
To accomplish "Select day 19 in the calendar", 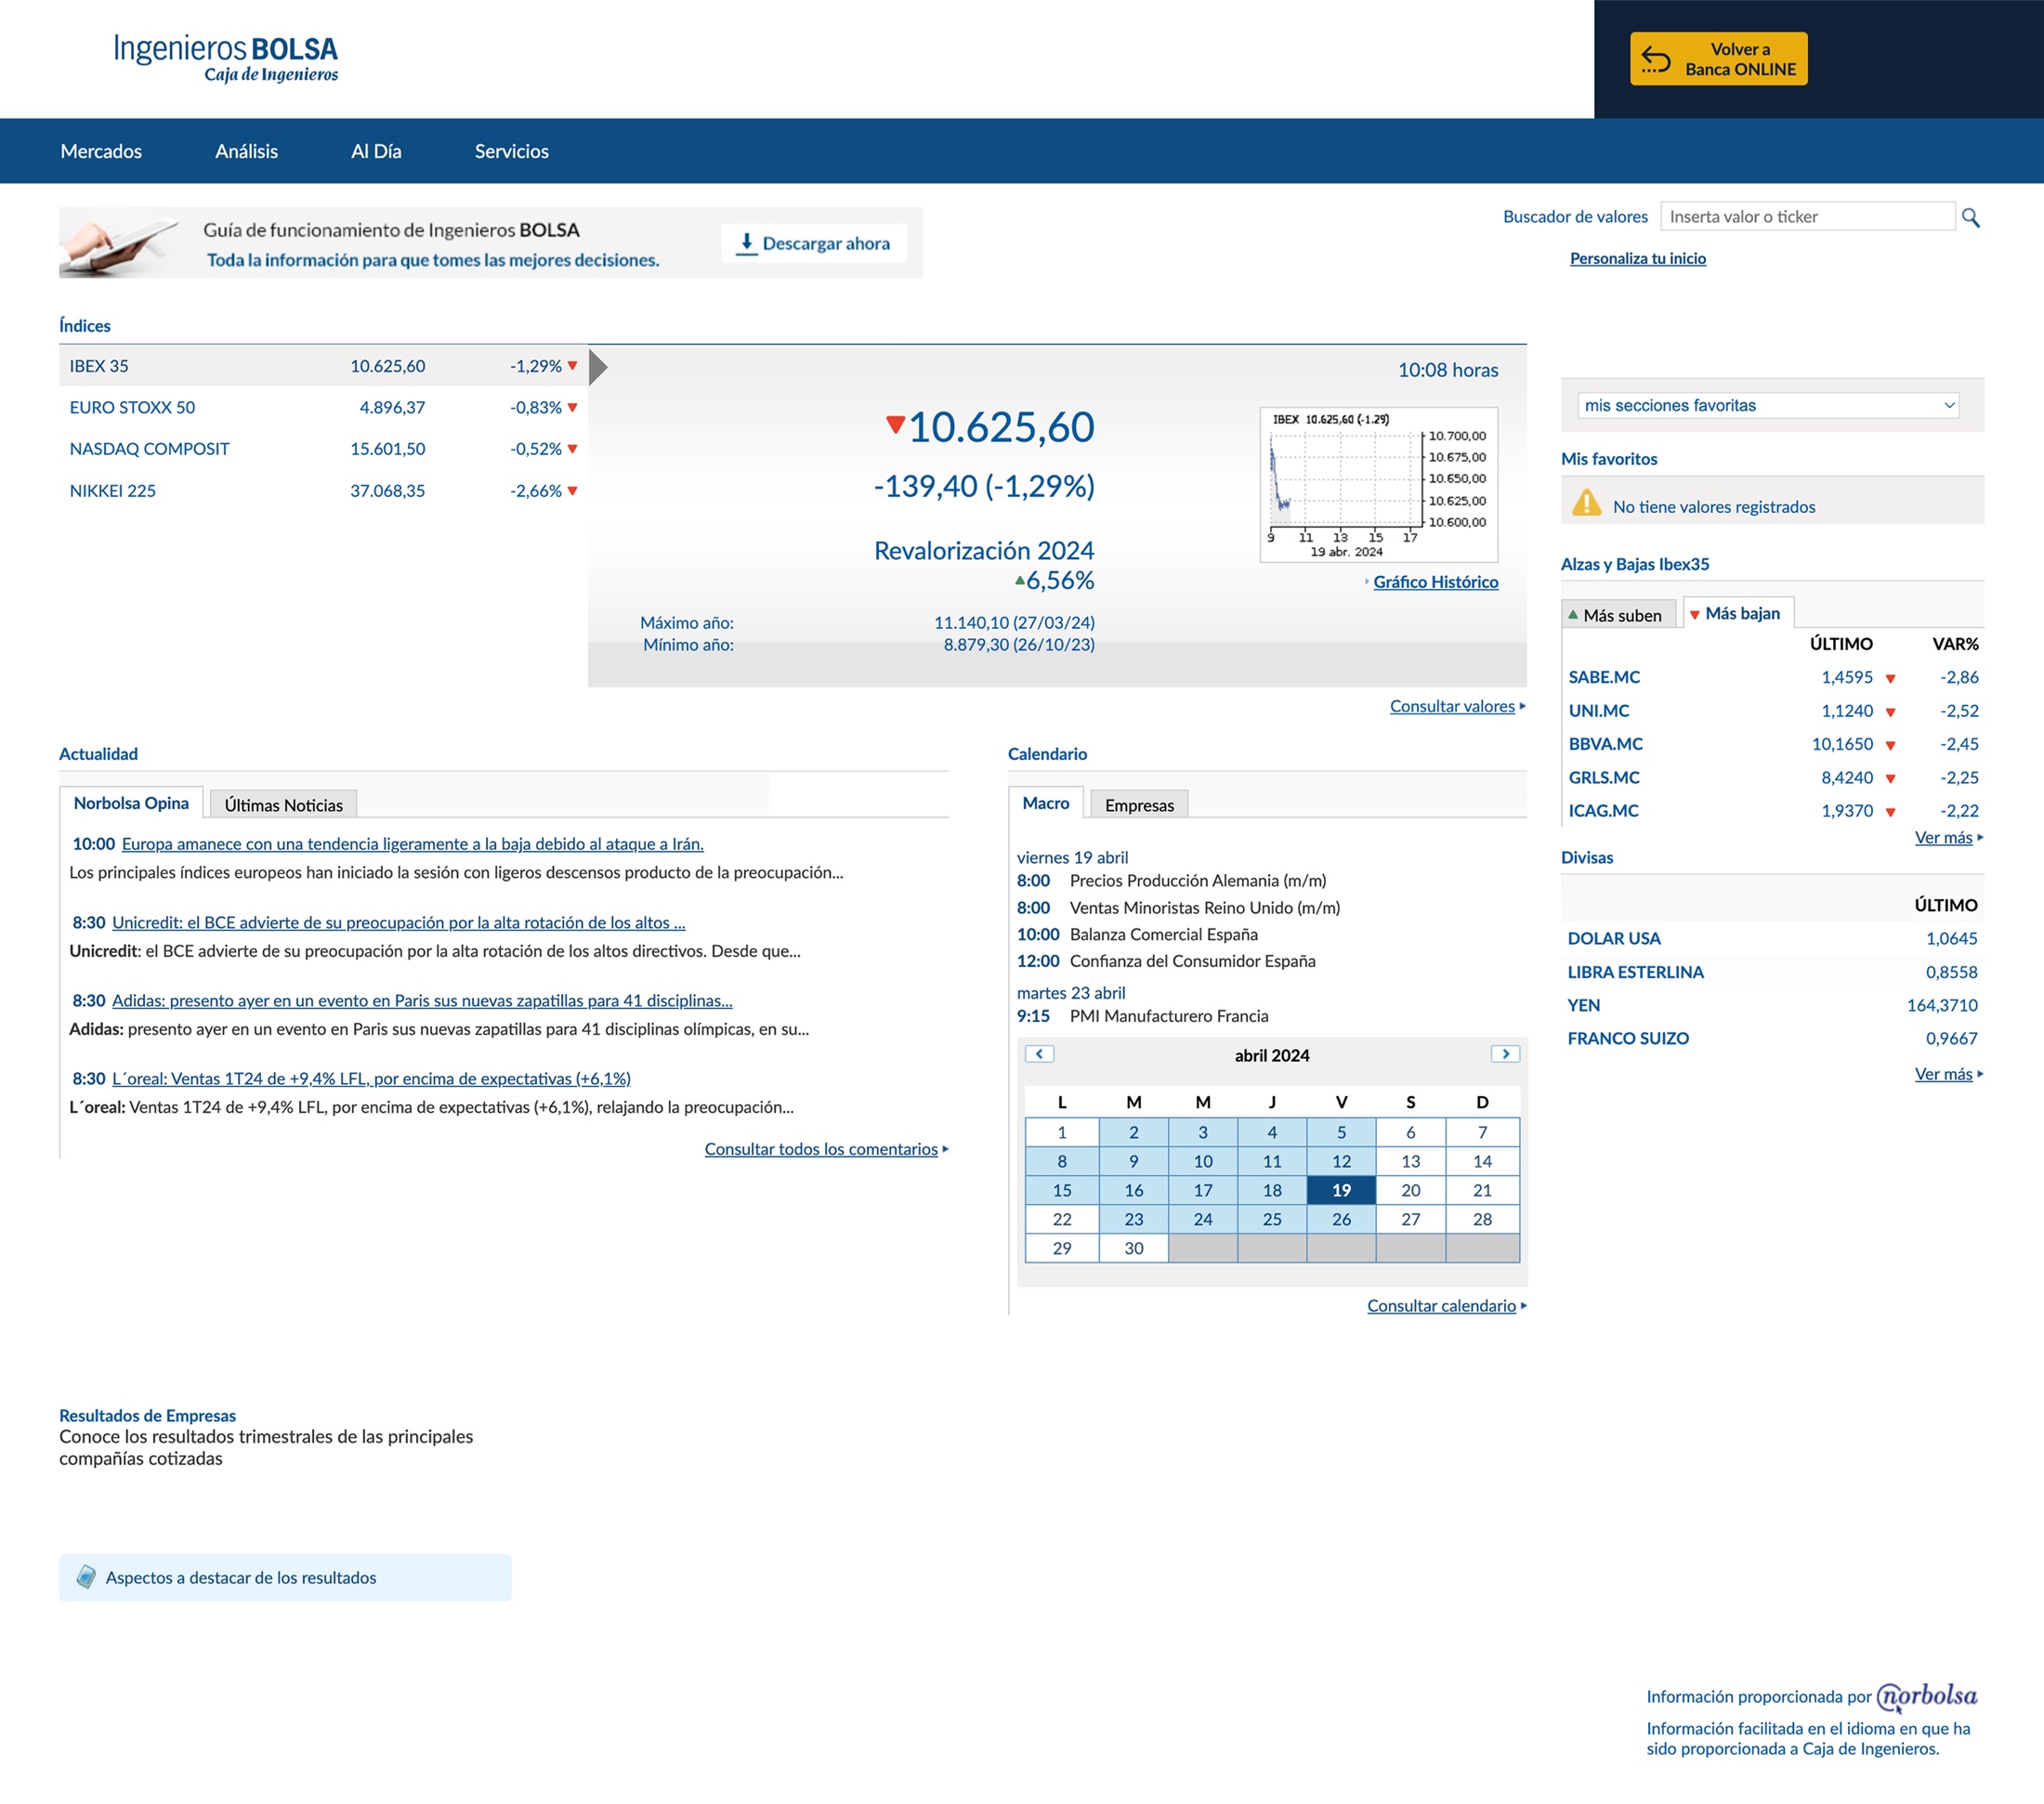I will pos(1341,1190).
